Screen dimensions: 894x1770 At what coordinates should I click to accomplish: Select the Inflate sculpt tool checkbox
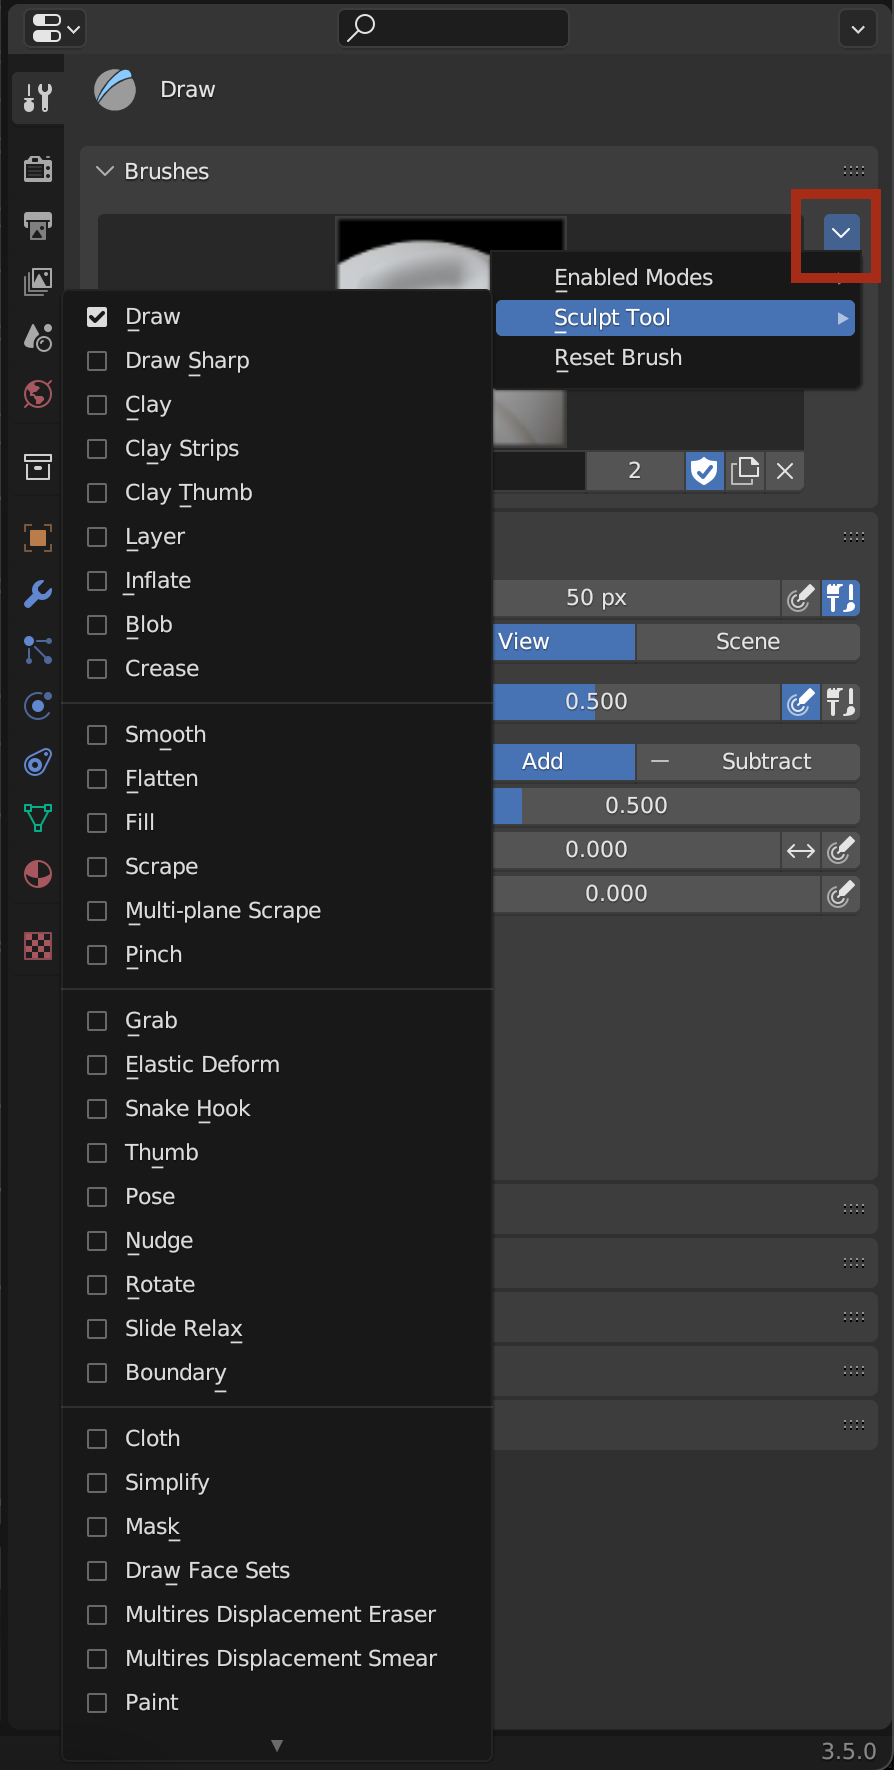click(x=97, y=581)
